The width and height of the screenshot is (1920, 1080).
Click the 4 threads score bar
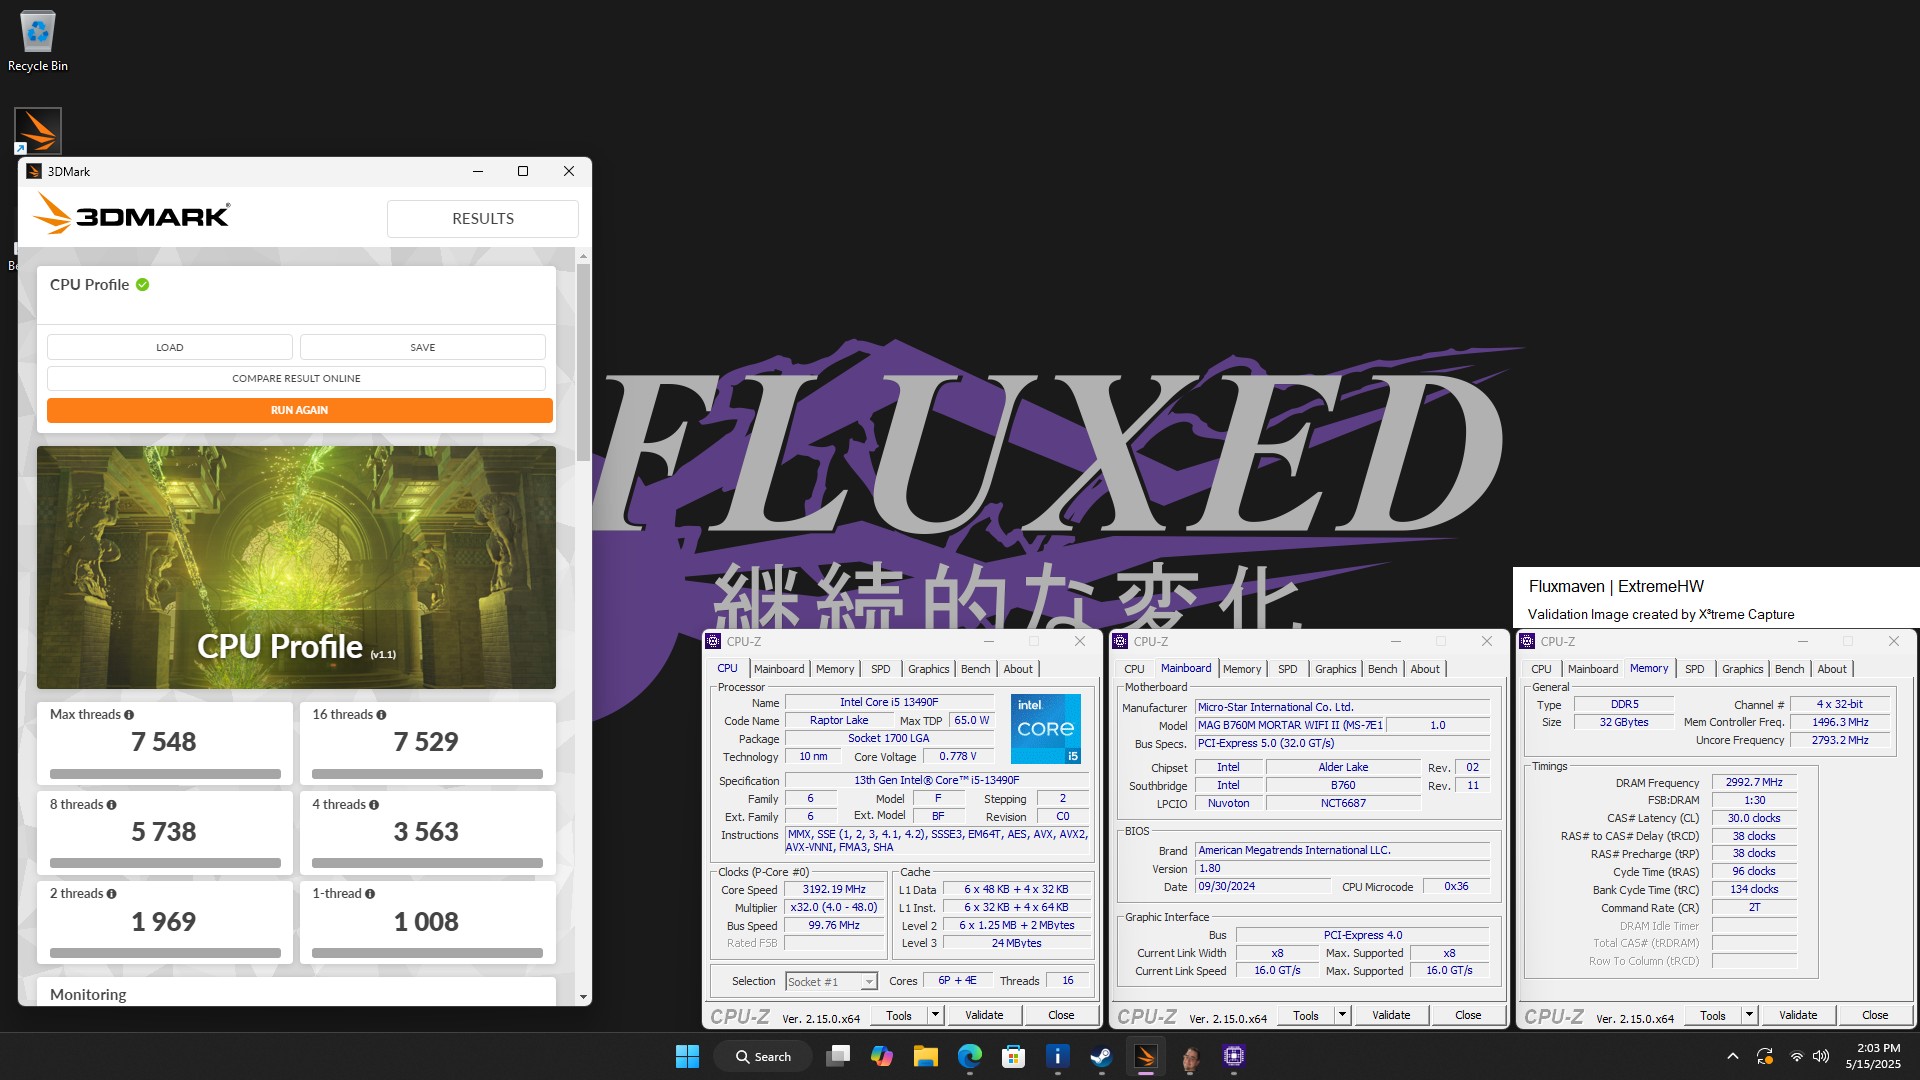point(427,863)
